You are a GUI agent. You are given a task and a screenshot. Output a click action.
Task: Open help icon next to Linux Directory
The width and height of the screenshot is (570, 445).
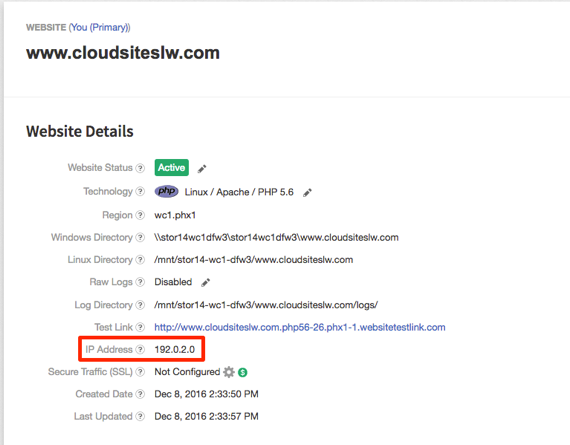[140, 260]
